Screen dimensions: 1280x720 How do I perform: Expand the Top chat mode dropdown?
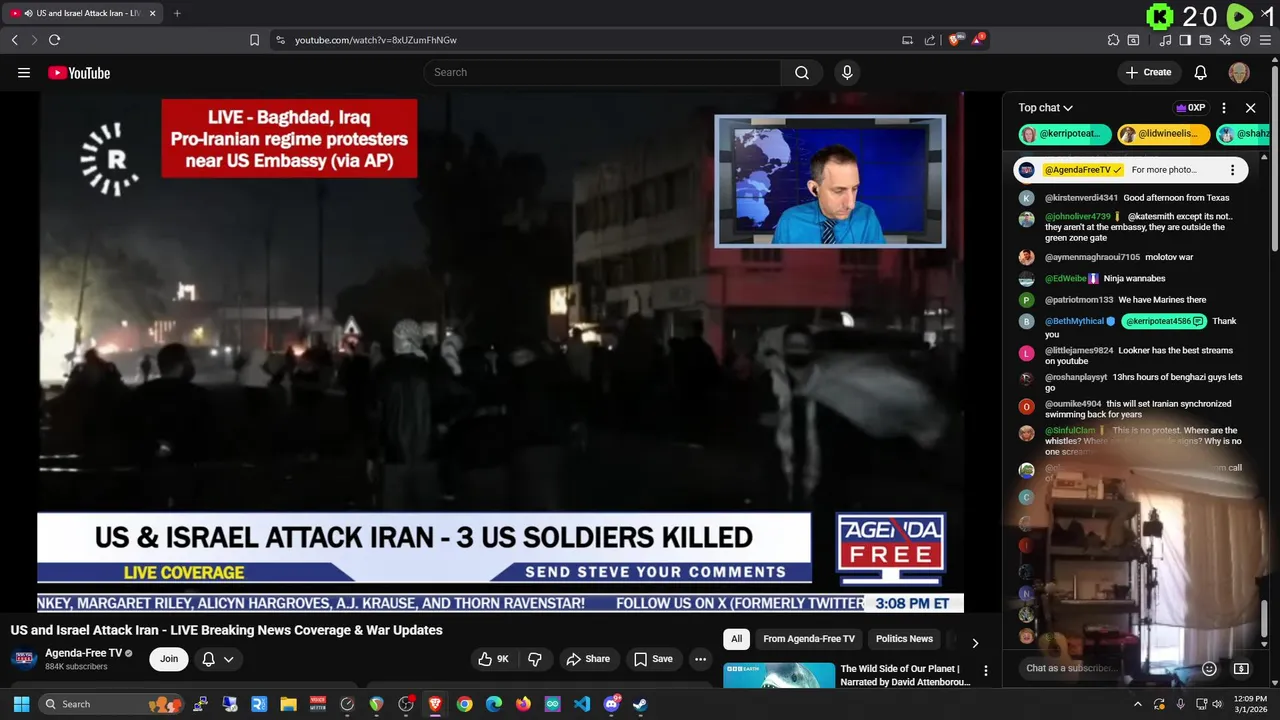1046,108
